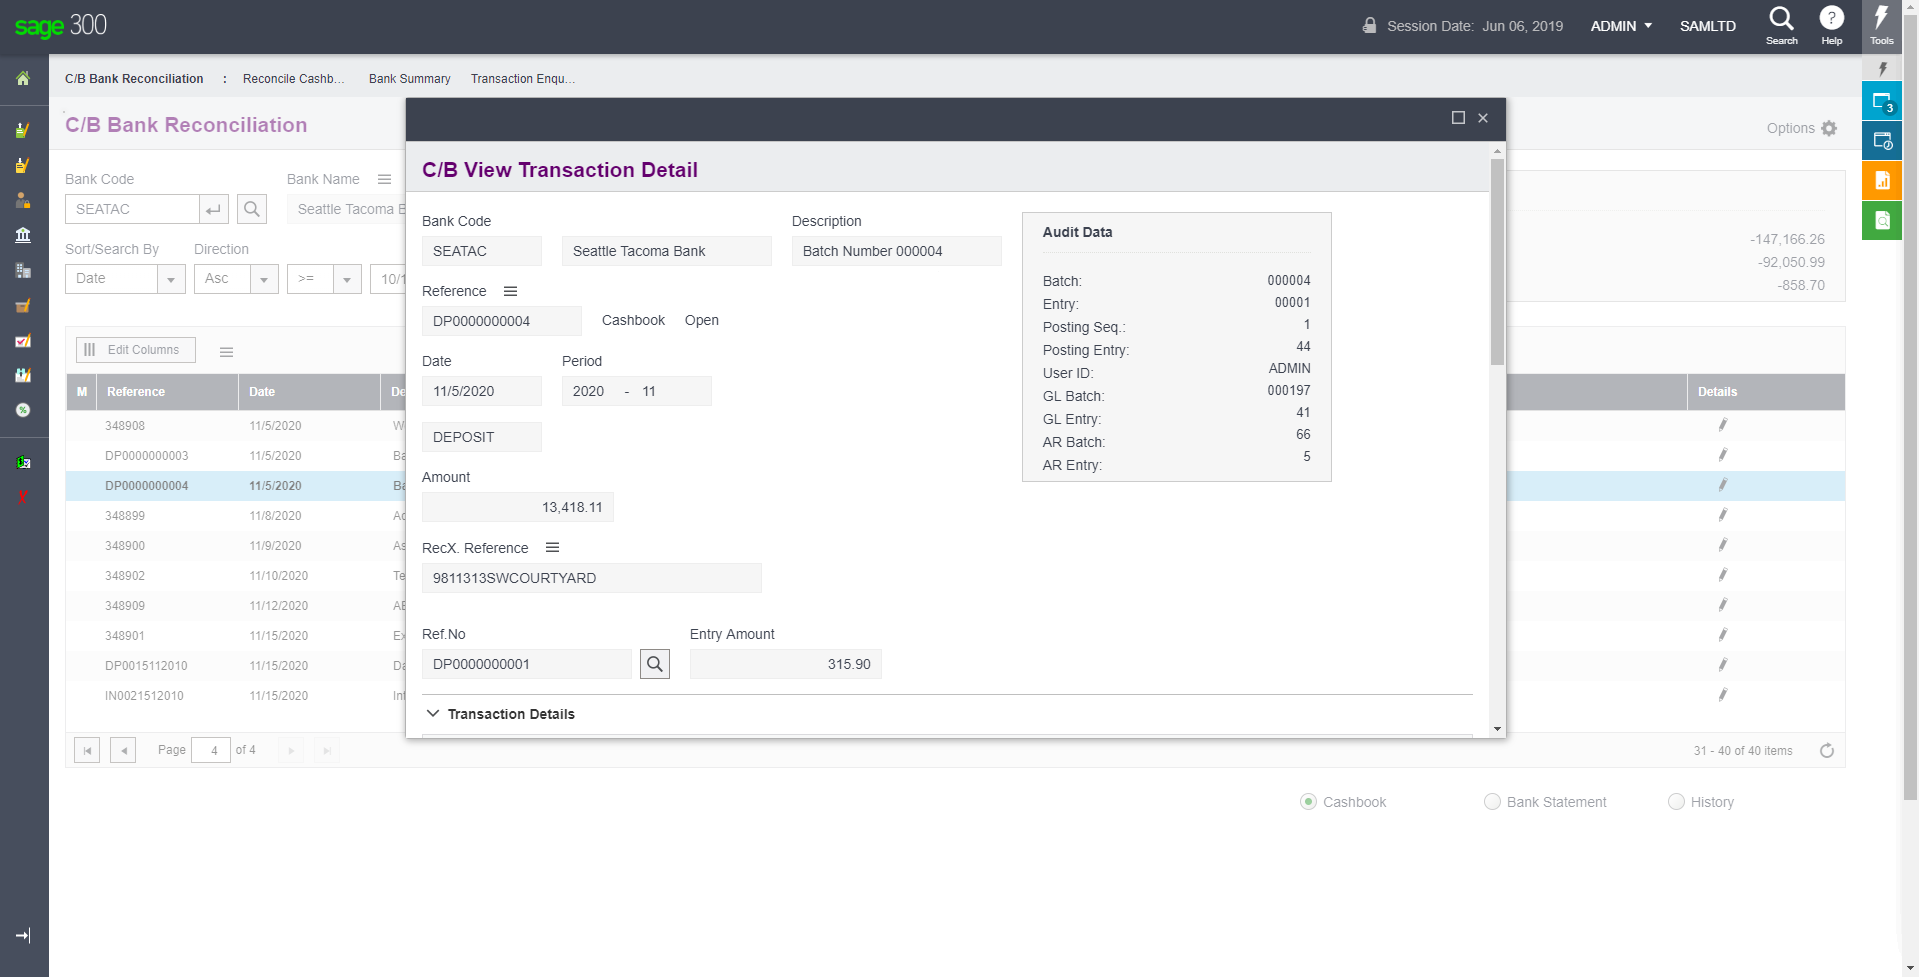Click the refresh icon beside item count
Viewport: 1919px width, 977px height.
click(x=1826, y=751)
